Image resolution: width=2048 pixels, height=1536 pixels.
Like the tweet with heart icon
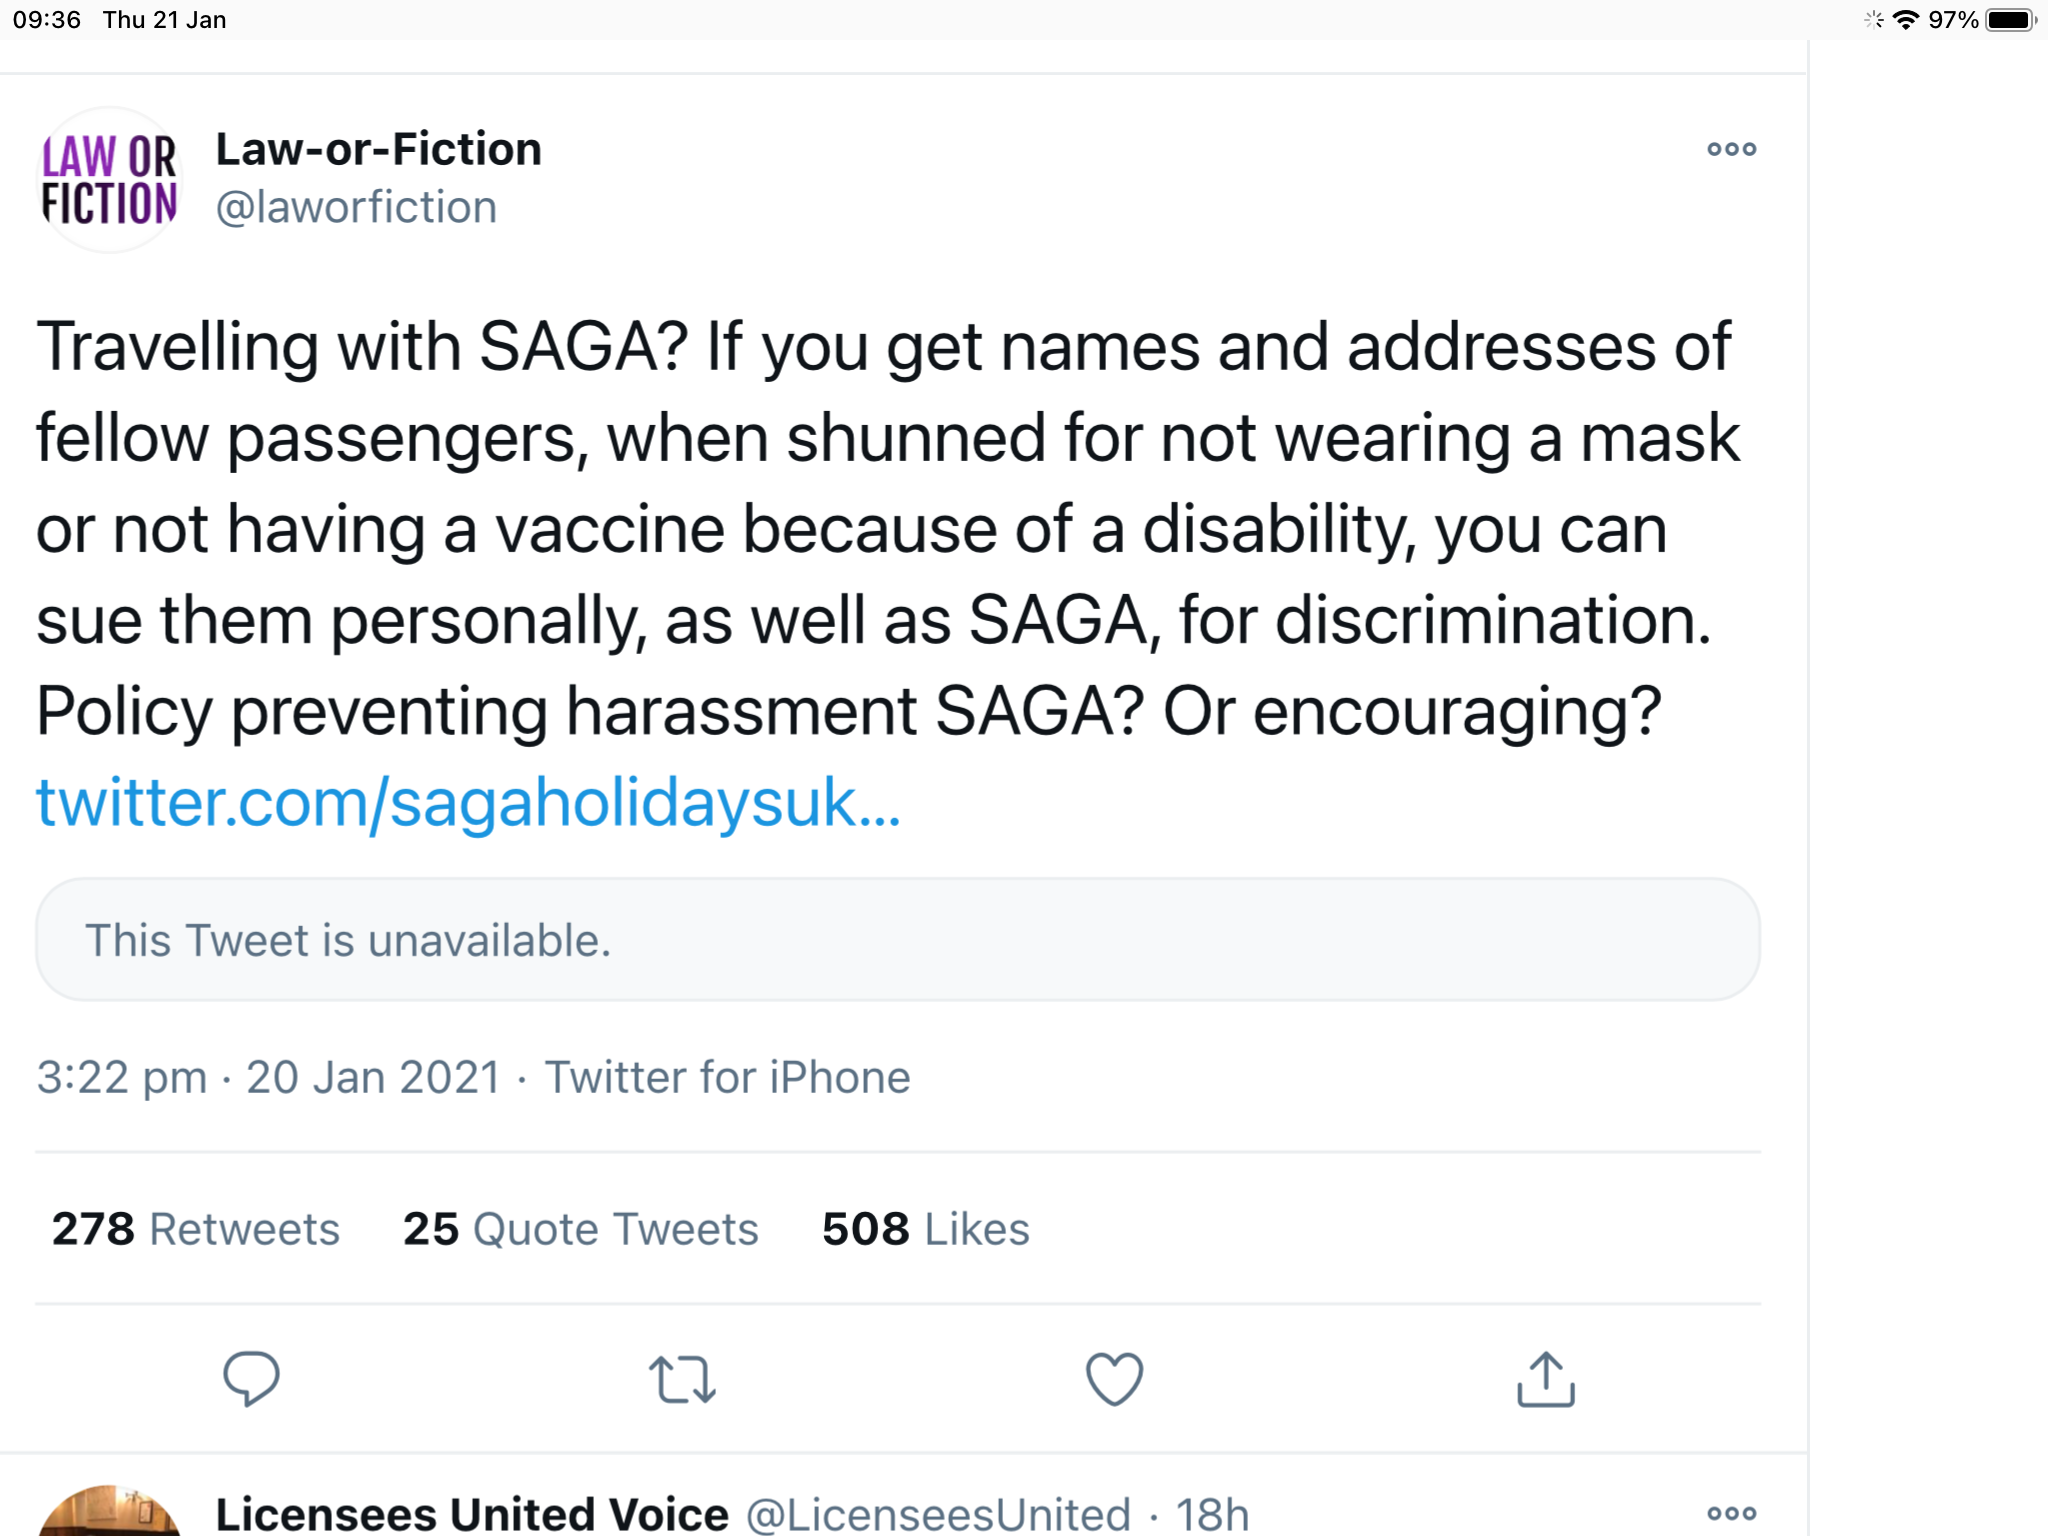pyautogui.click(x=1114, y=1379)
